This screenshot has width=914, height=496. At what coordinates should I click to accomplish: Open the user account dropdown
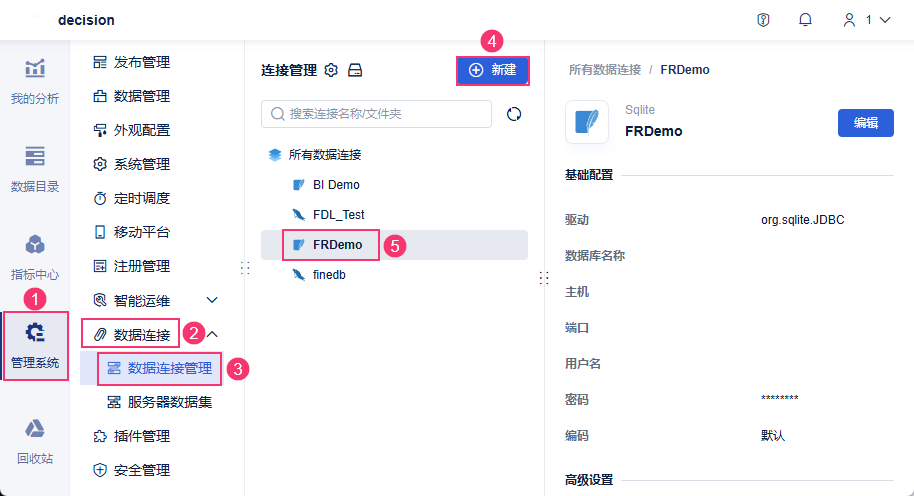pyautogui.click(x=866, y=20)
